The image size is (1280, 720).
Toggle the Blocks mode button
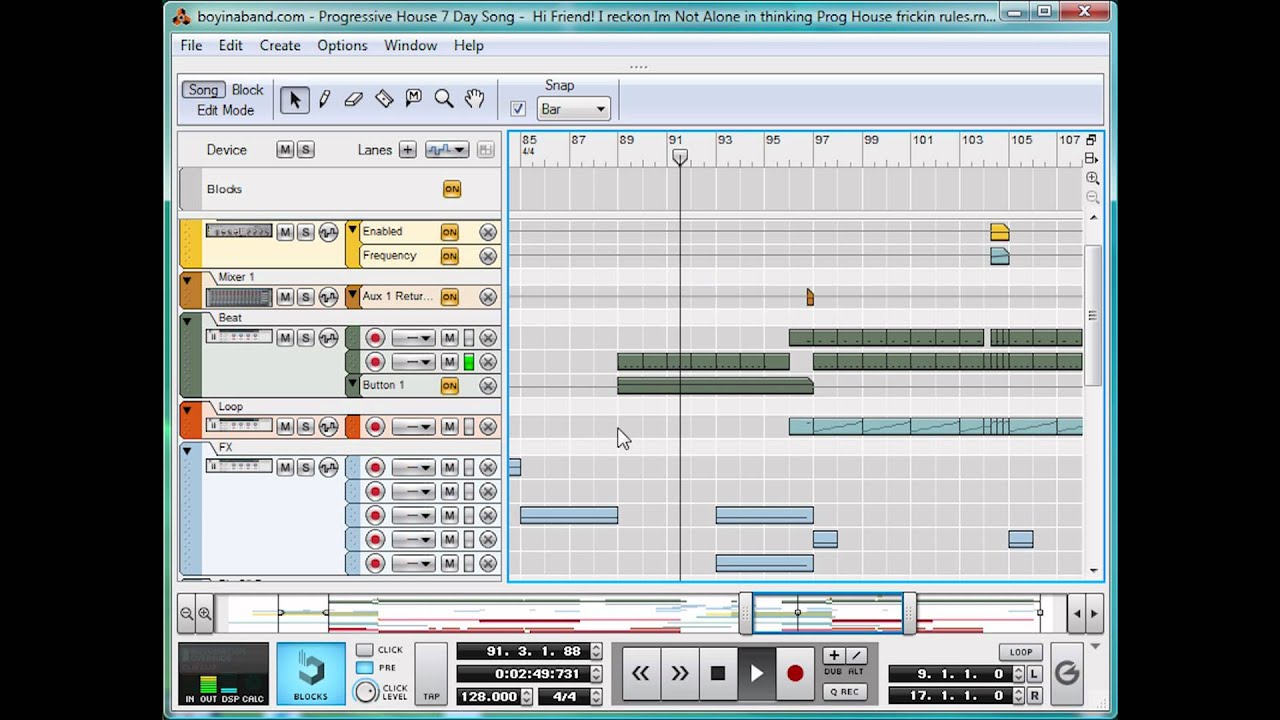coord(310,673)
